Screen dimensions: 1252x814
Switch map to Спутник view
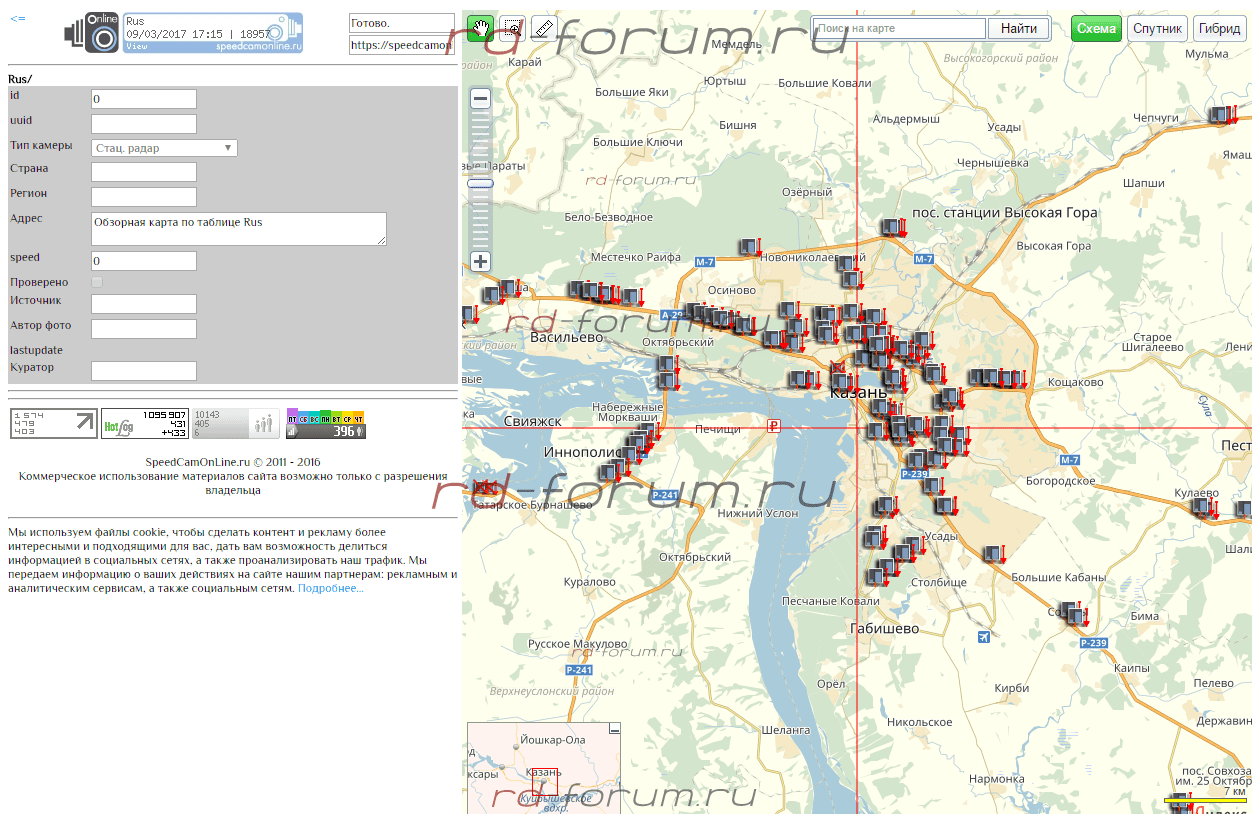click(1158, 28)
